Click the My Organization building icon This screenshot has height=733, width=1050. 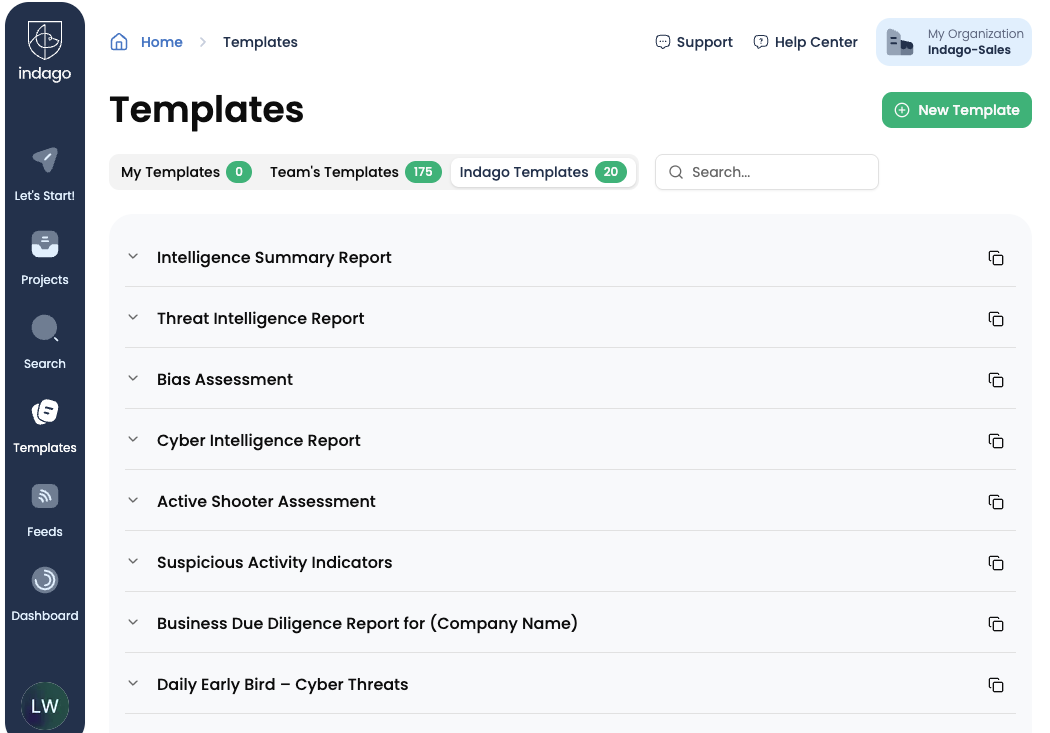tap(899, 42)
